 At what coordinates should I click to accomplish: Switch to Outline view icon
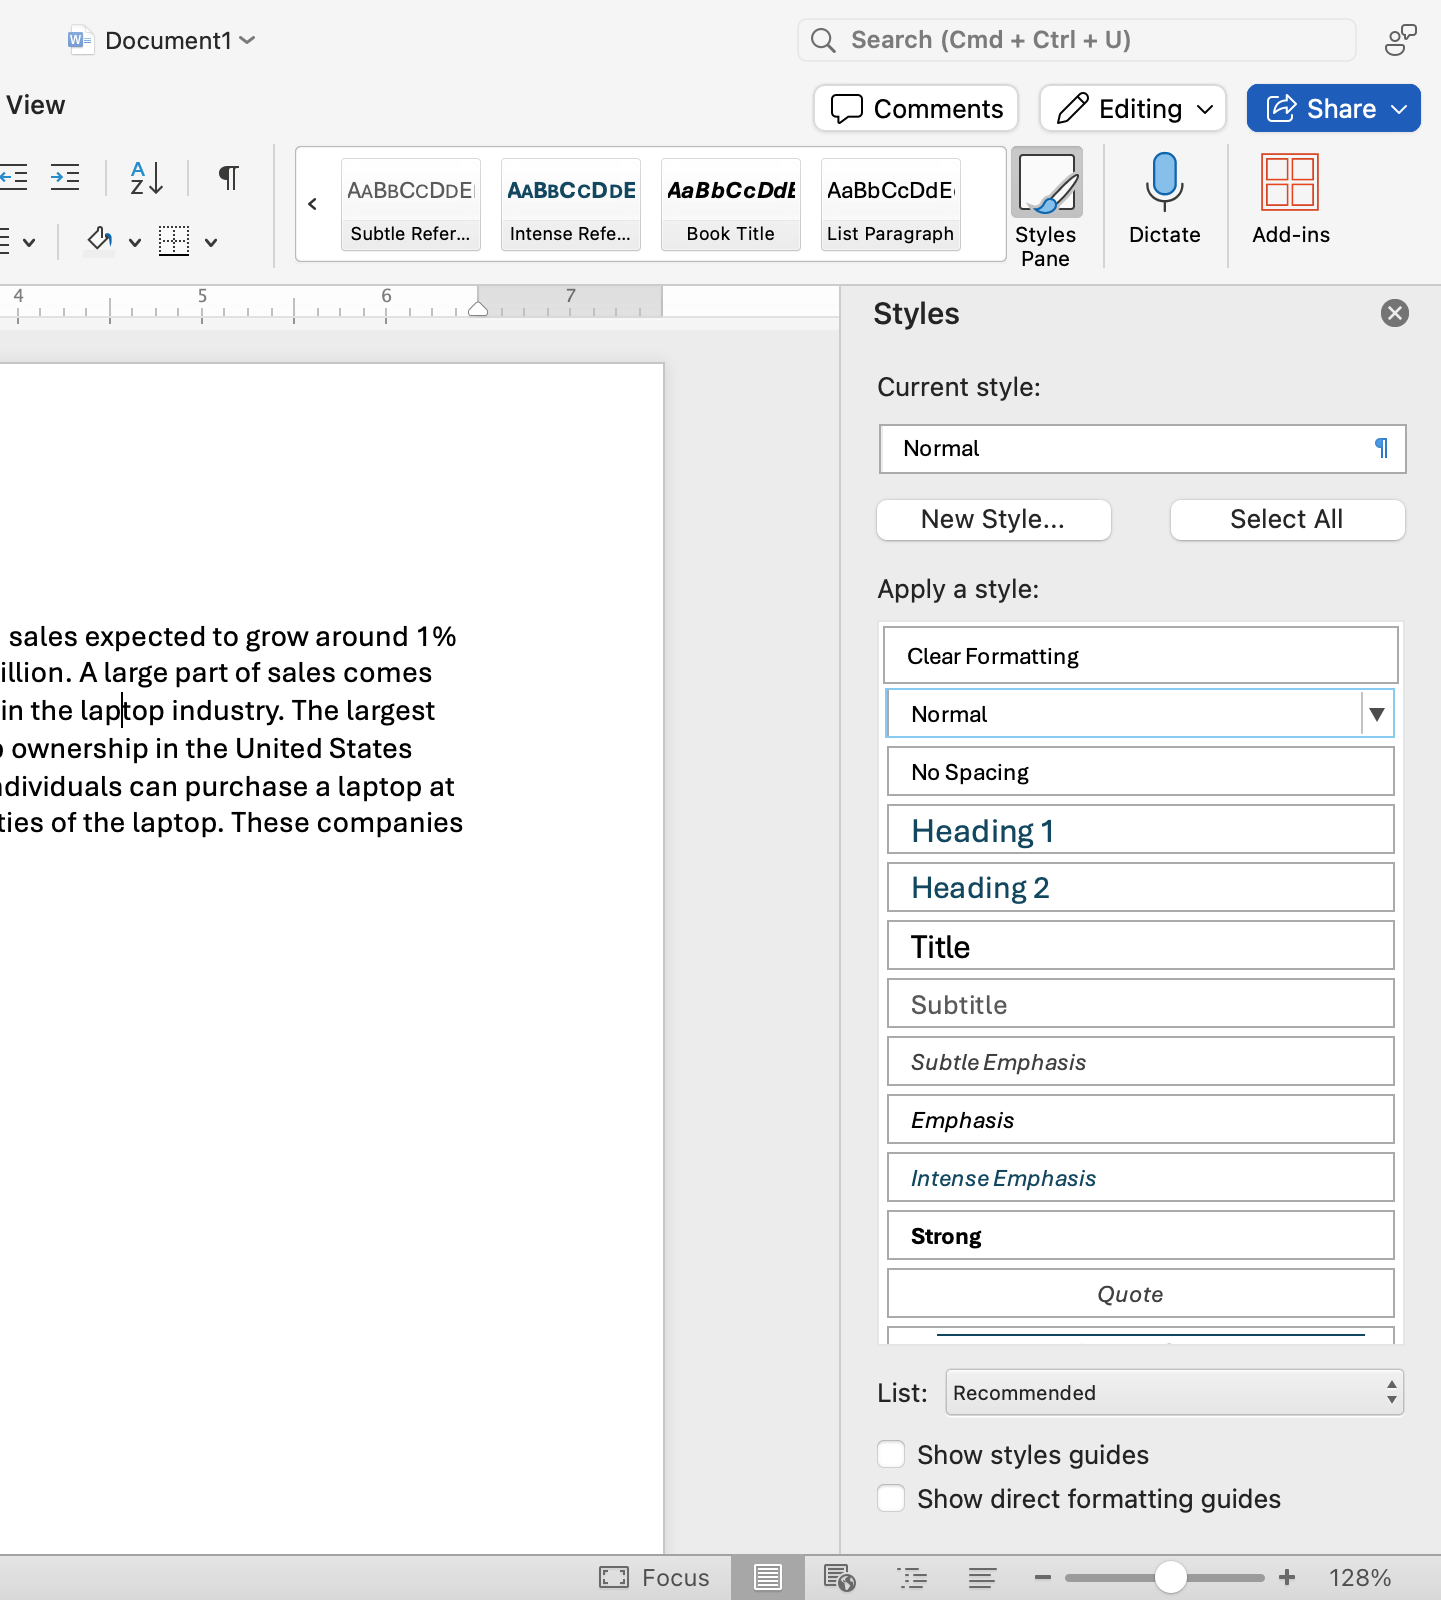click(912, 1578)
